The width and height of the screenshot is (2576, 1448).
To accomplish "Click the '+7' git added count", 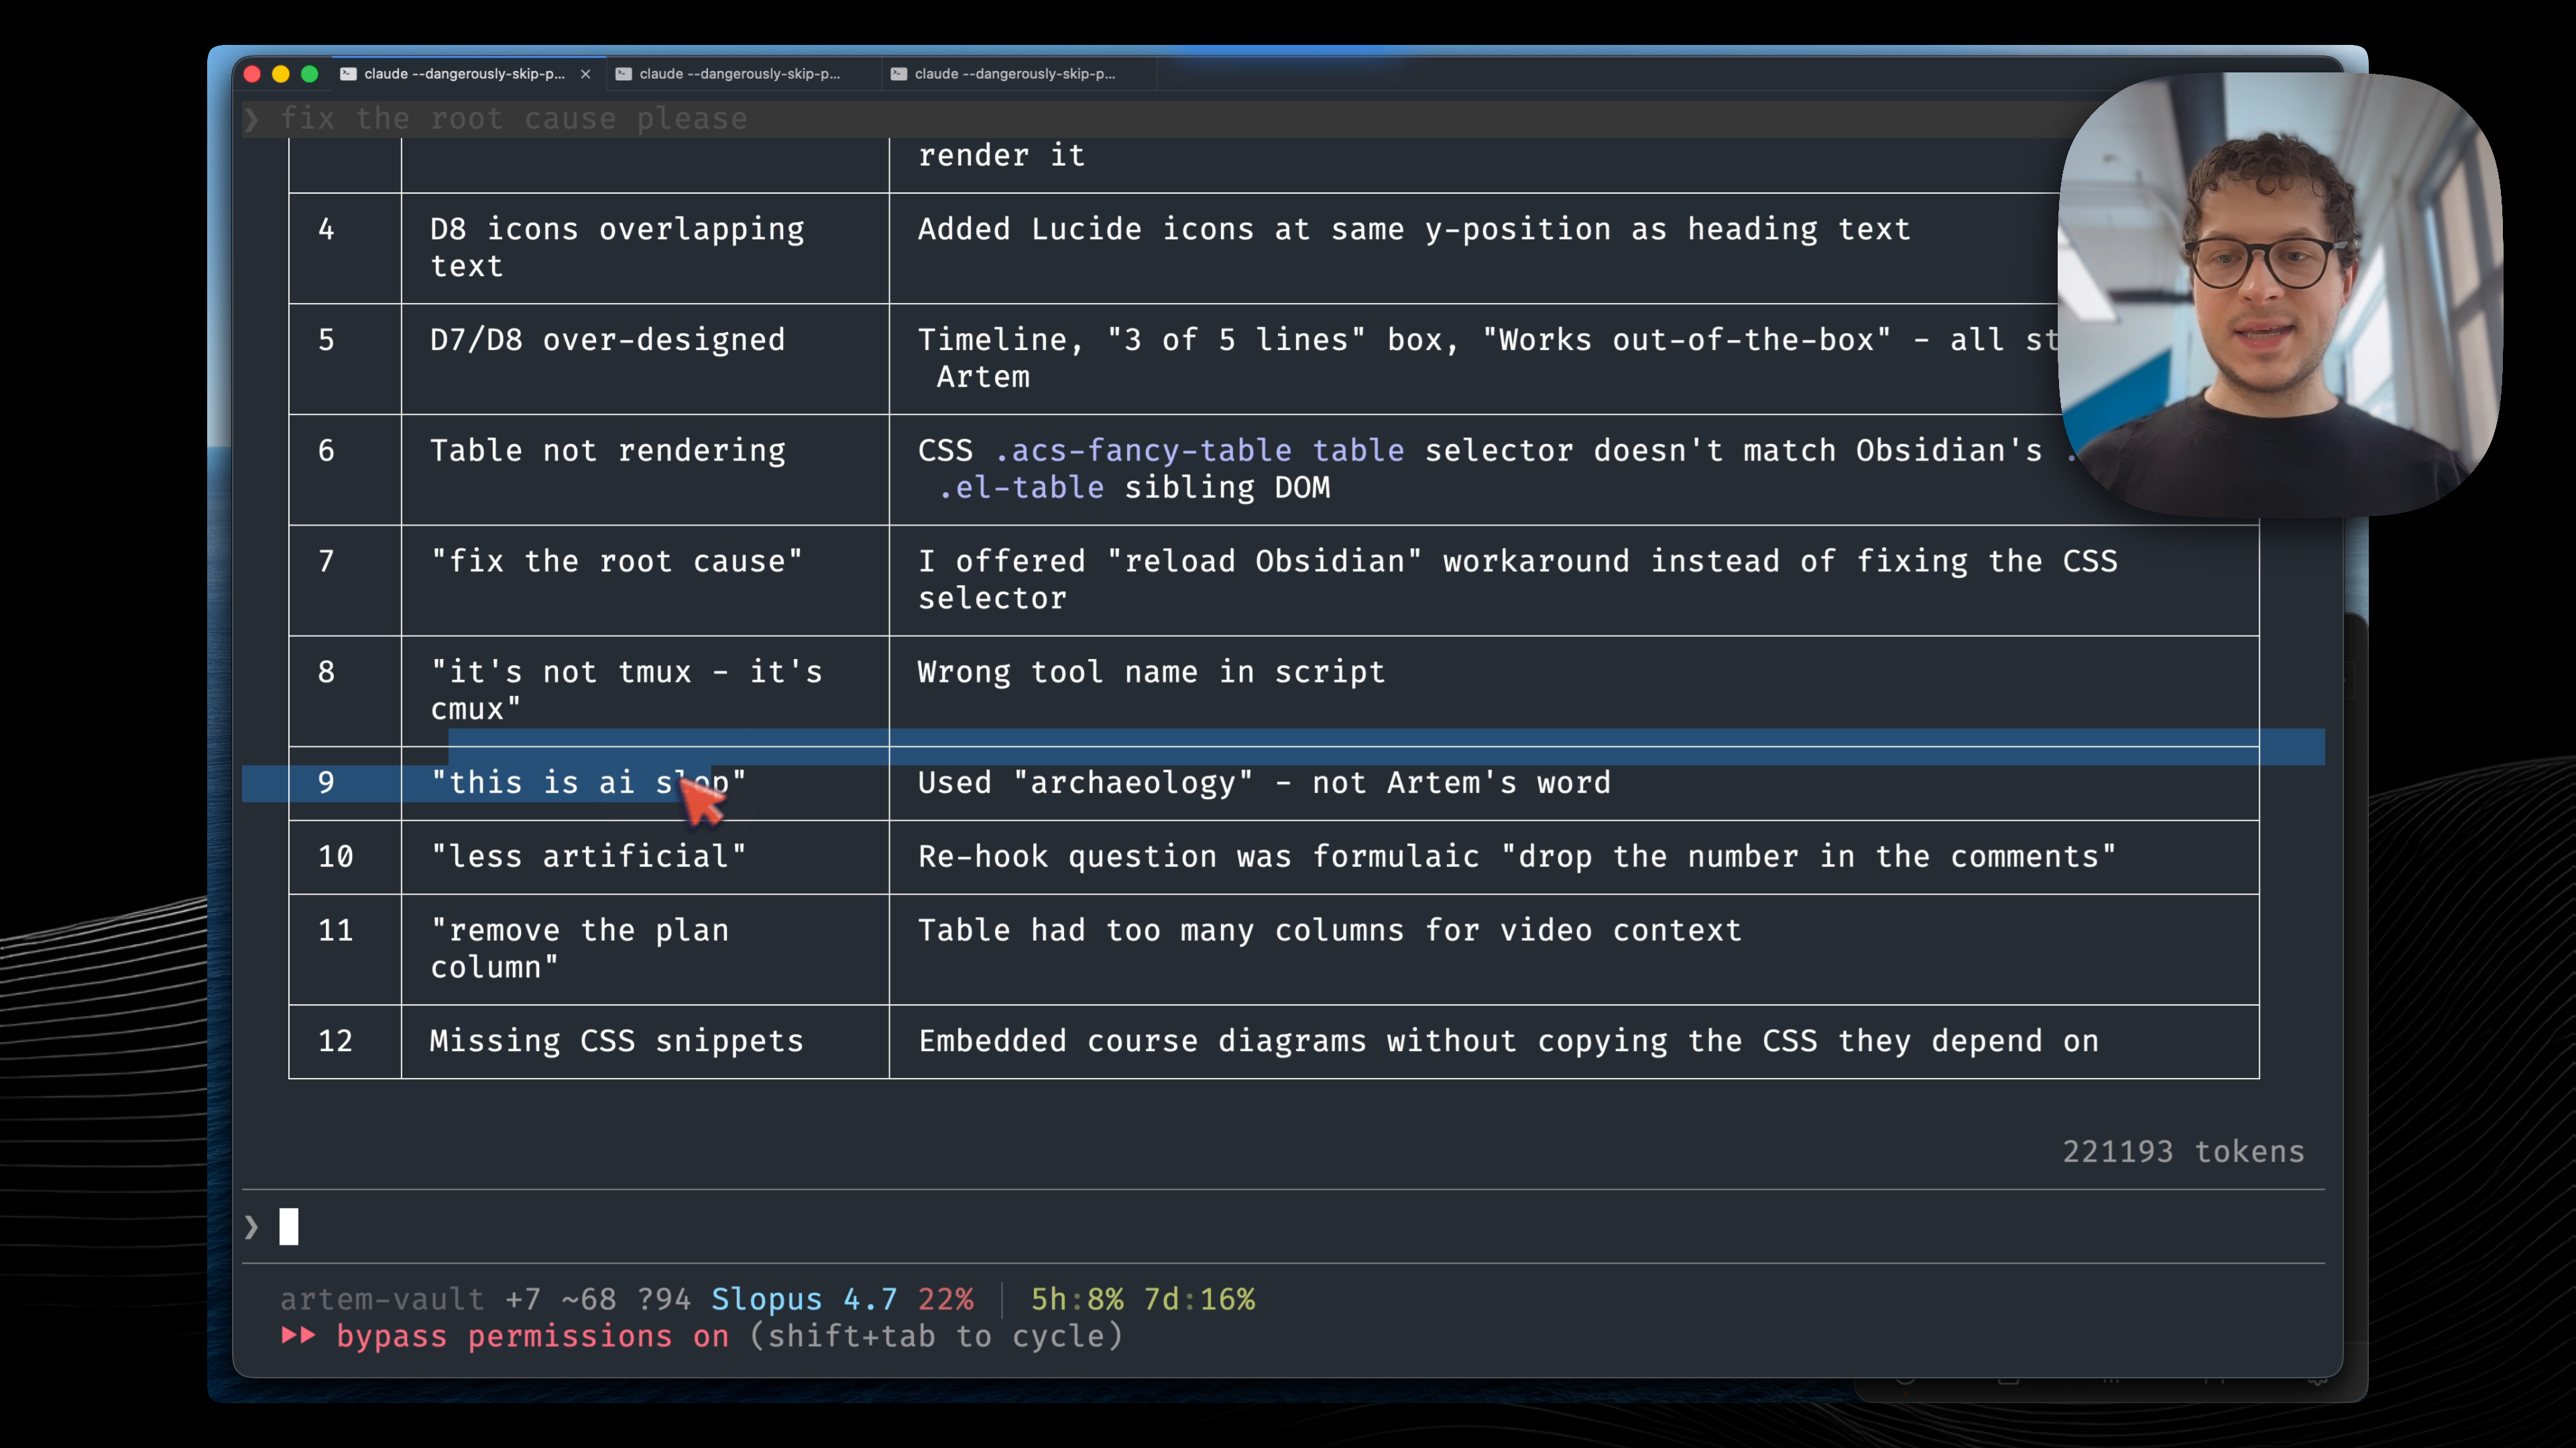I will (x=523, y=1299).
